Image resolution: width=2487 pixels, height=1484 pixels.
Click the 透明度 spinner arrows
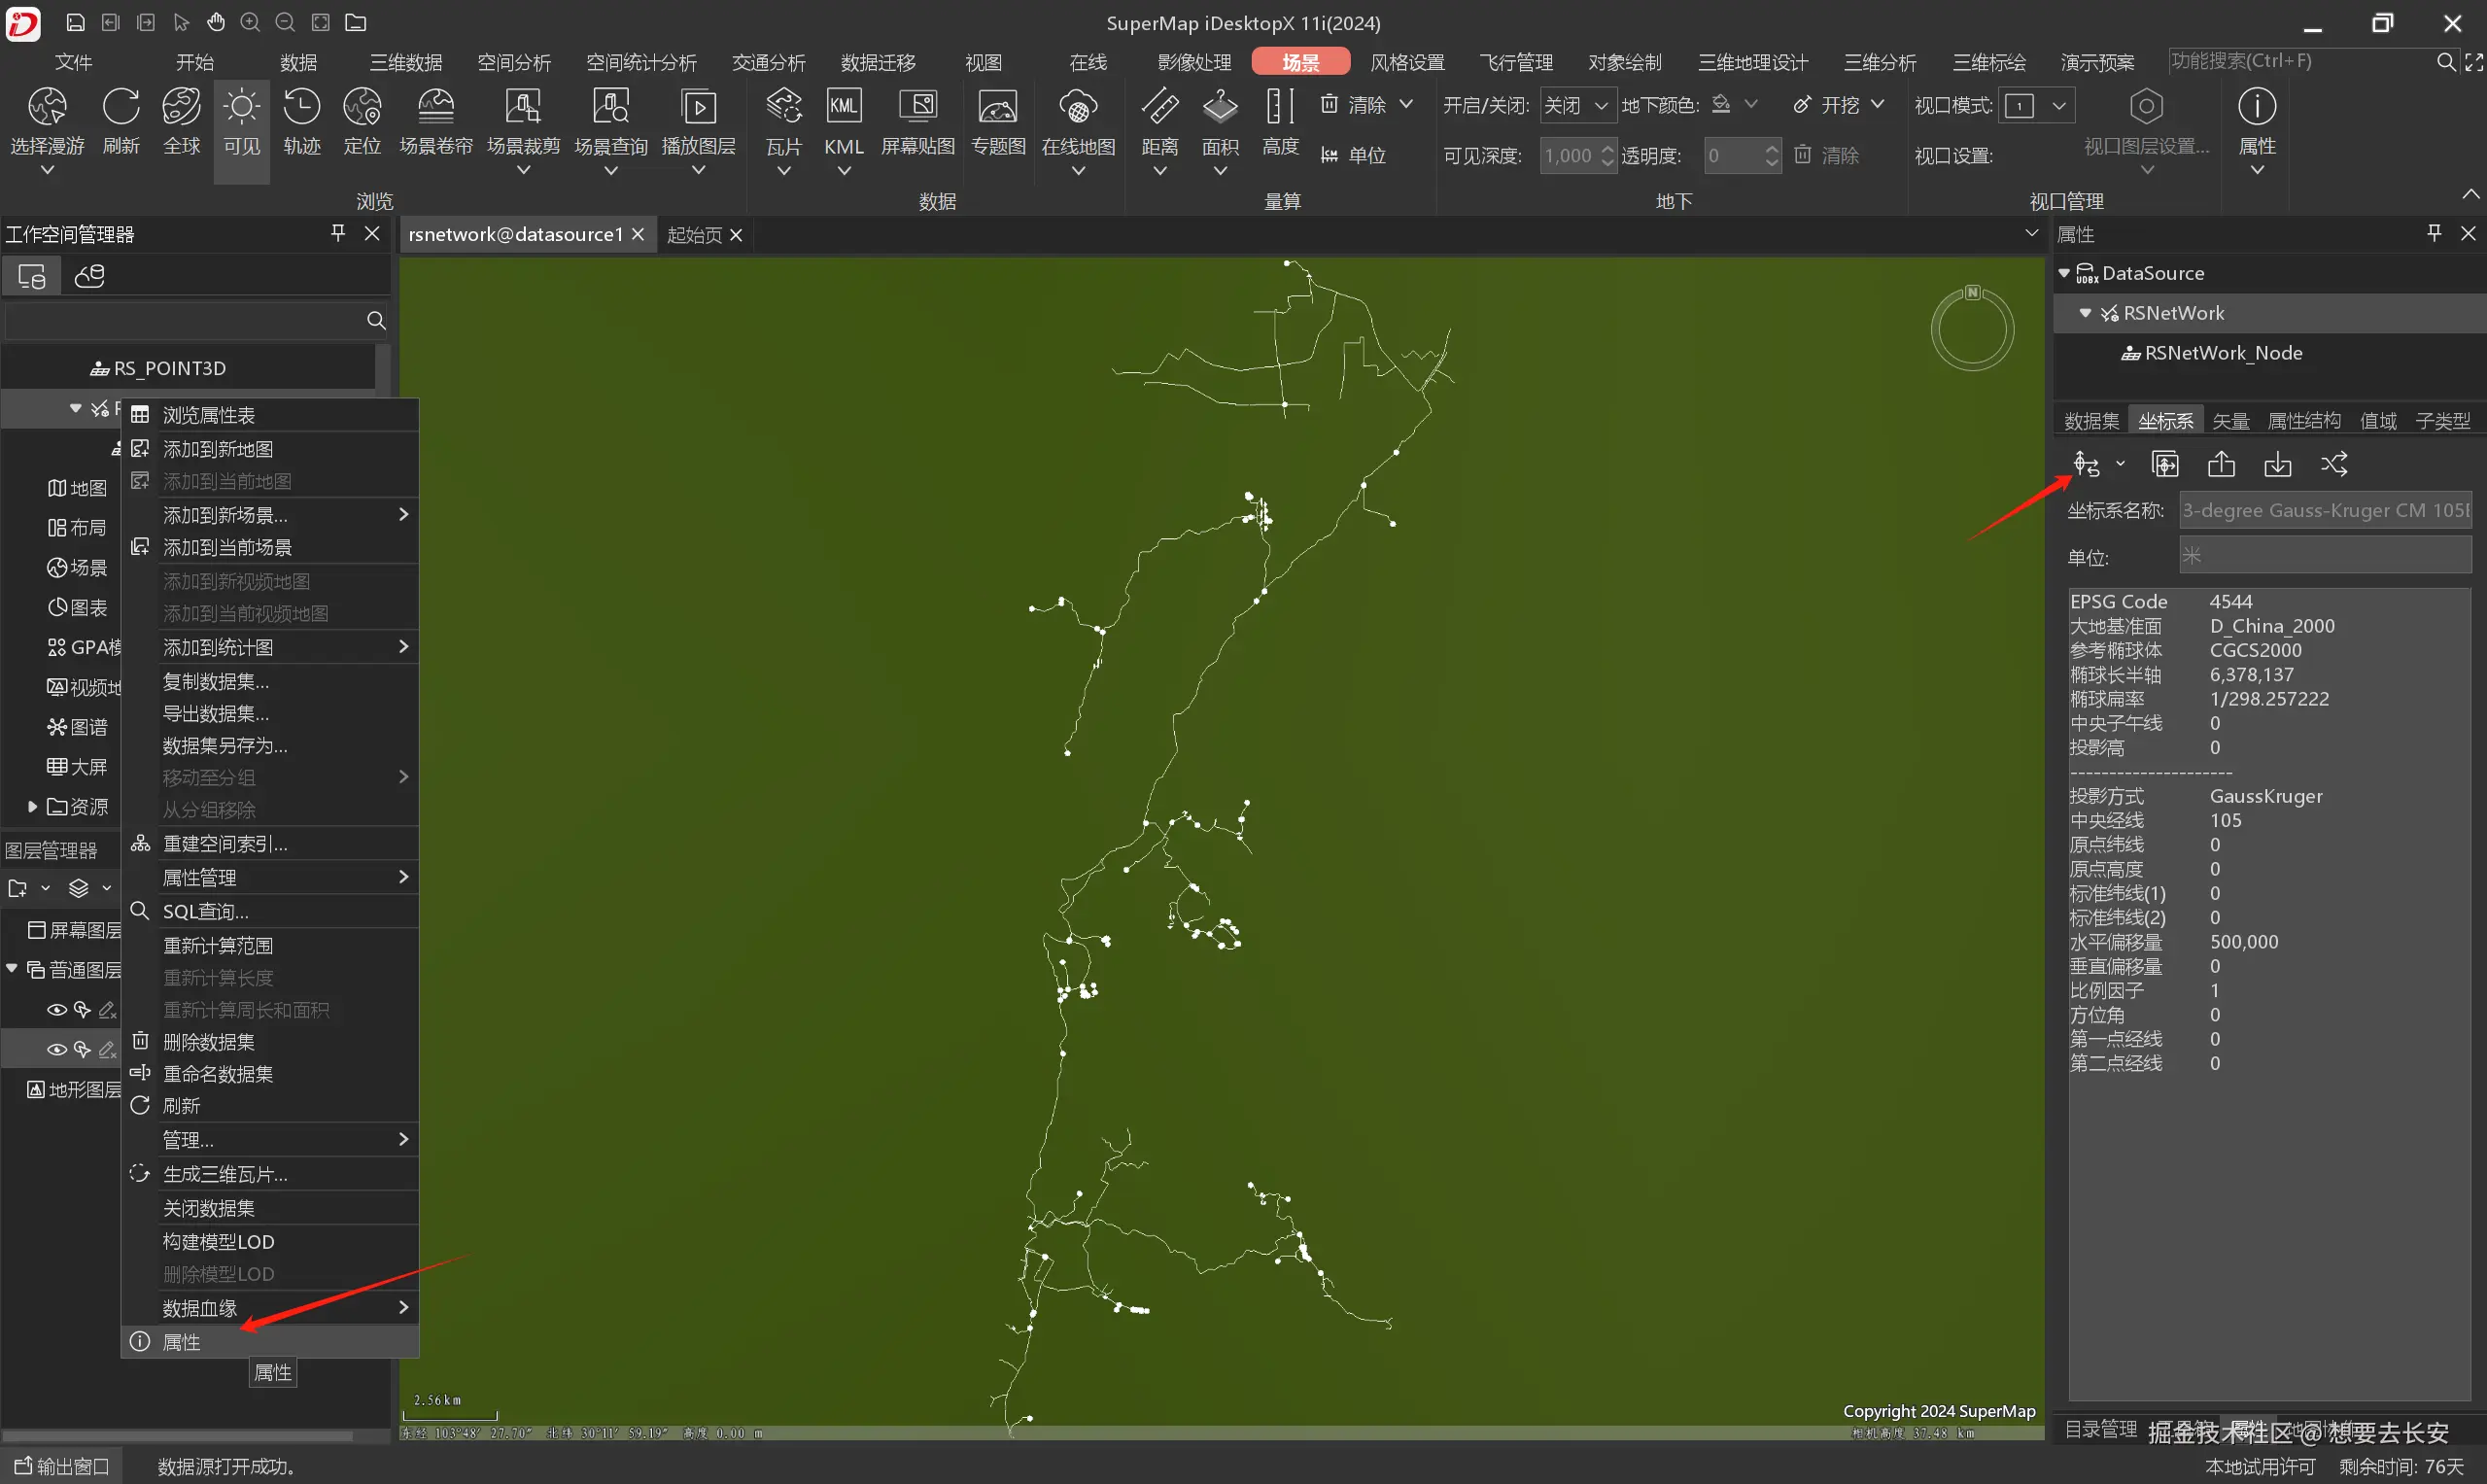pos(1771,155)
